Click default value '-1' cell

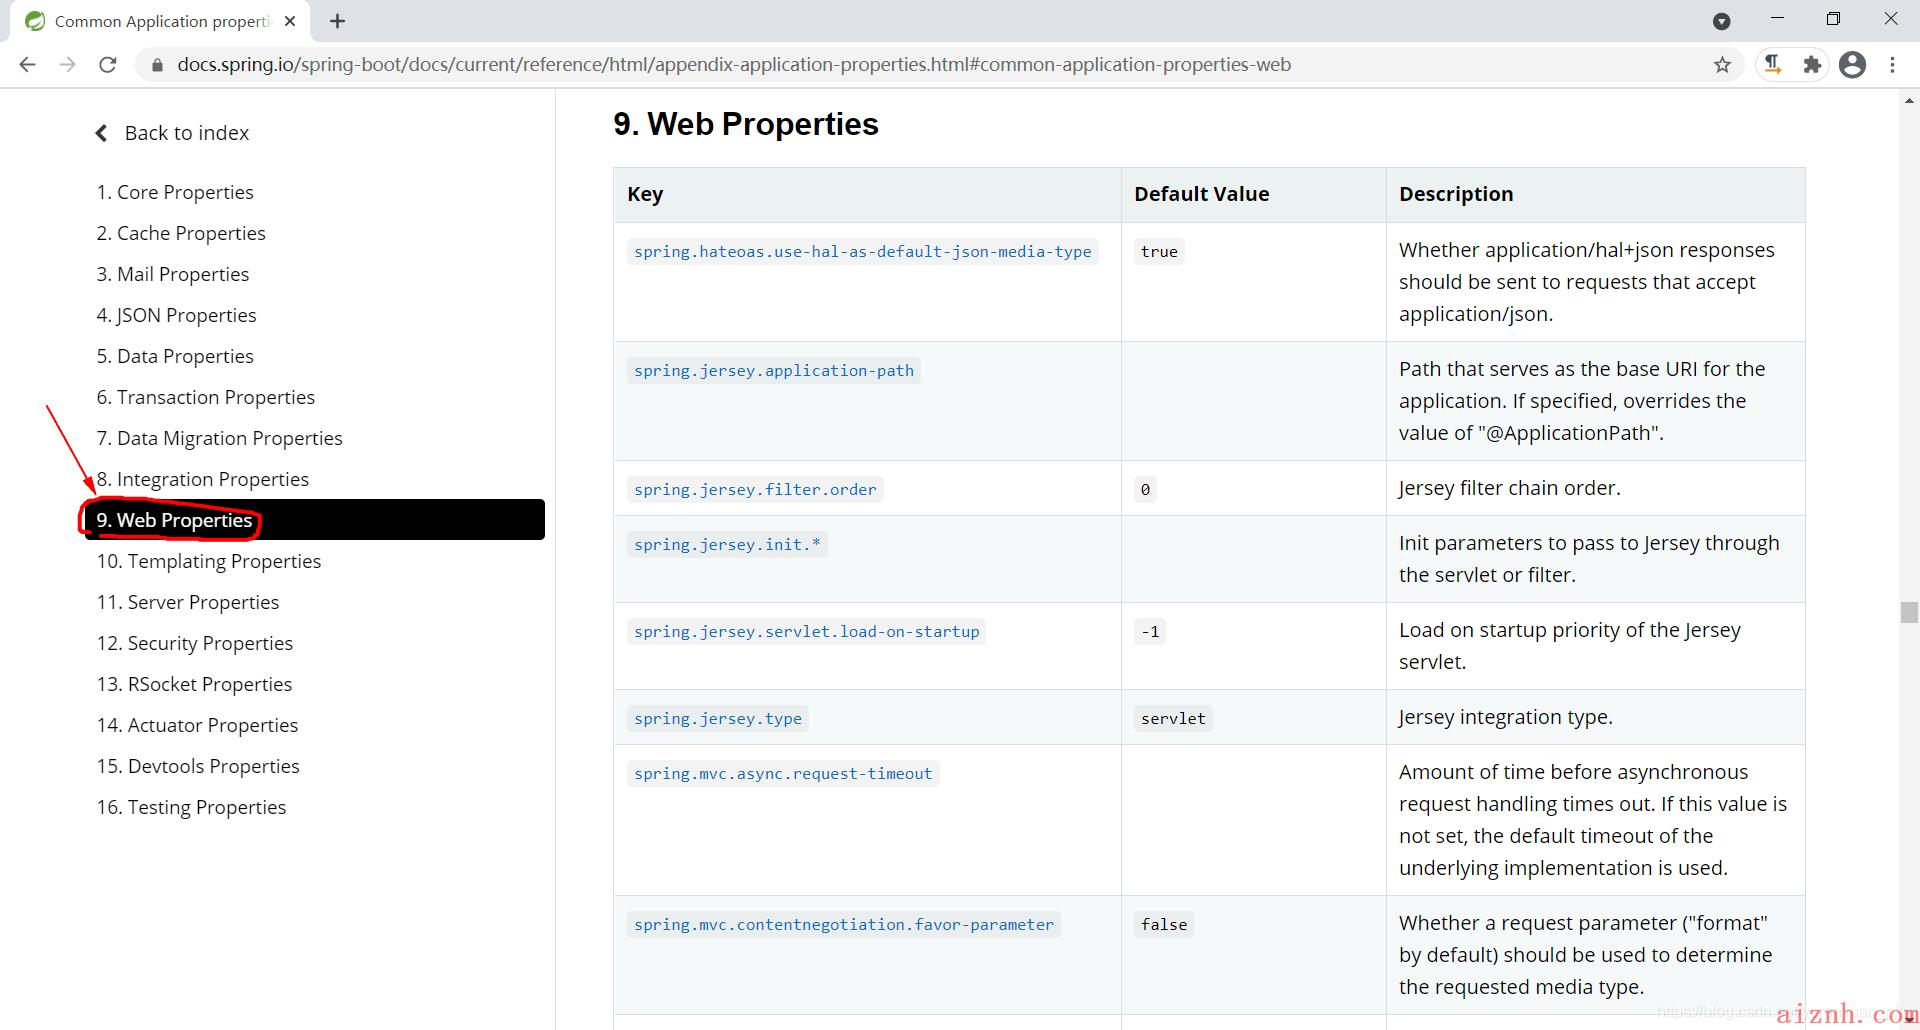[1150, 632]
